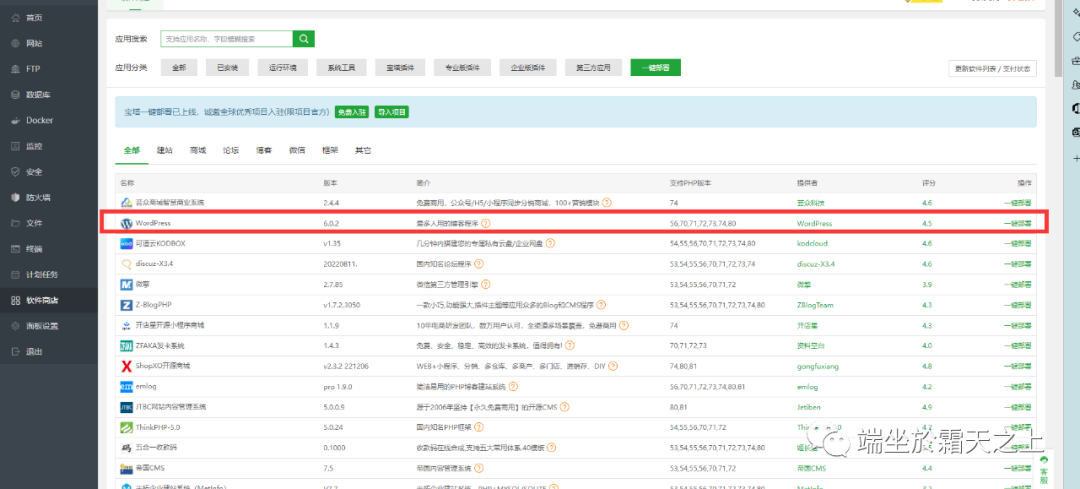Screen dimensions: 1080x489
Task: Click the emlog app icon
Action: pos(126,386)
